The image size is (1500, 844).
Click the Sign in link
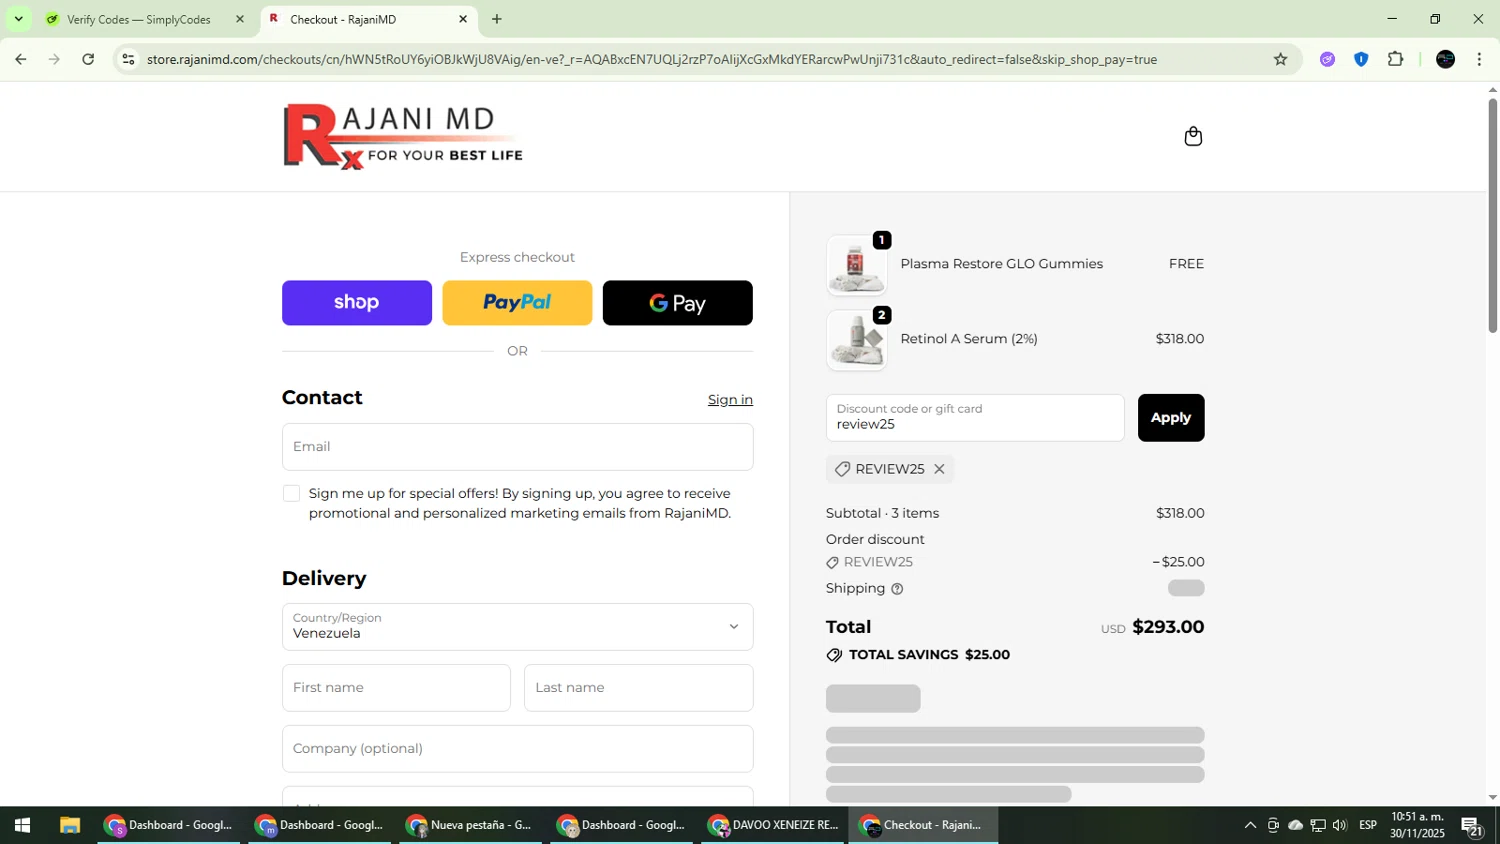pos(730,400)
